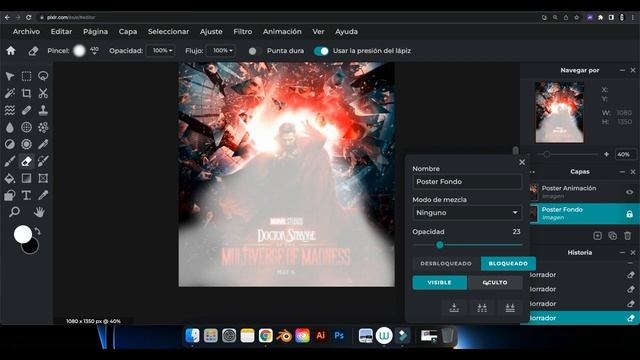Select the Liquify waves tool

[10, 110]
